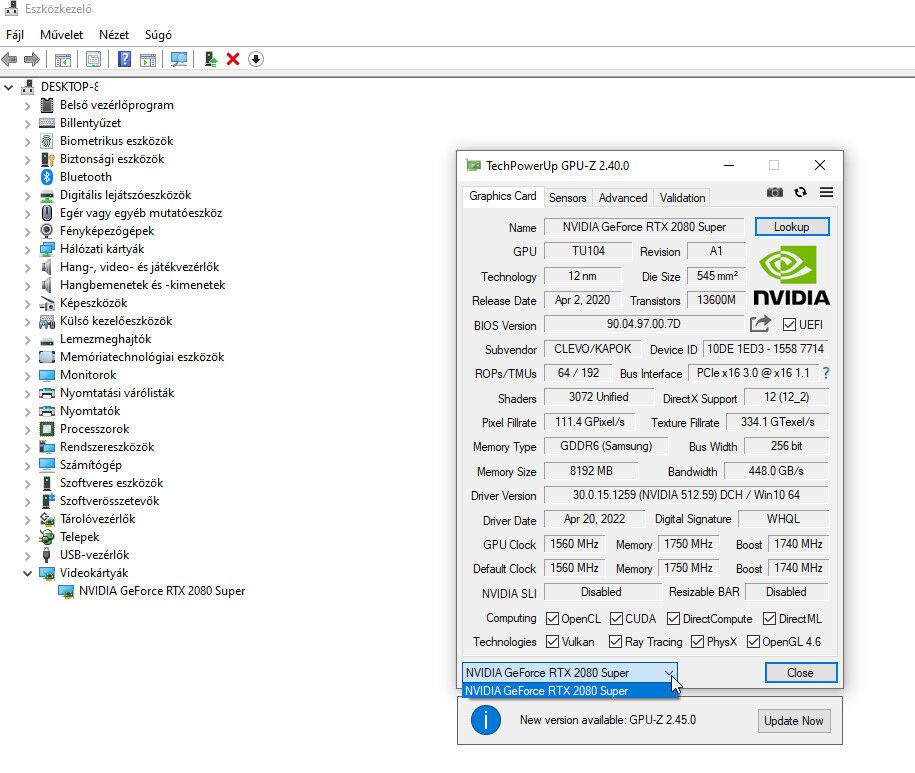Expand the Lemezmeghajtók category
Screen dimensions: 915x773
pos(27,339)
